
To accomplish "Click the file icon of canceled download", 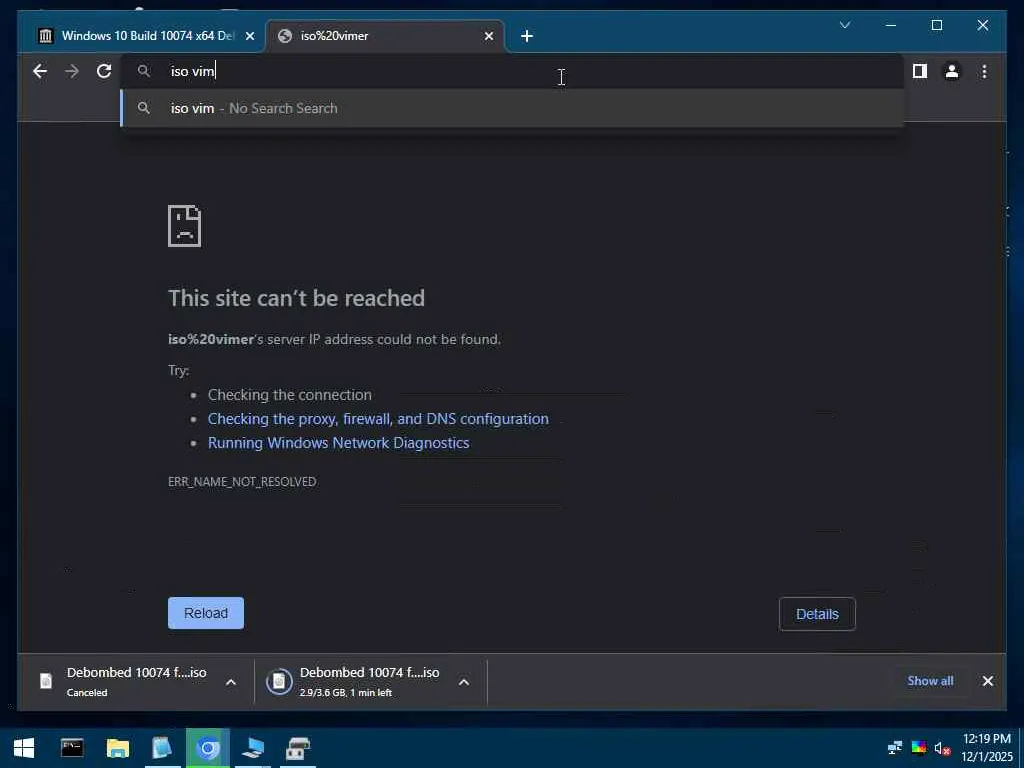I will point(46,681).
